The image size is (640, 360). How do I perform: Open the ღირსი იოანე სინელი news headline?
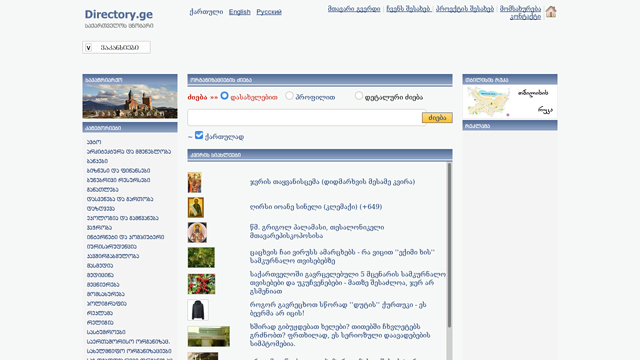(316, 207)
